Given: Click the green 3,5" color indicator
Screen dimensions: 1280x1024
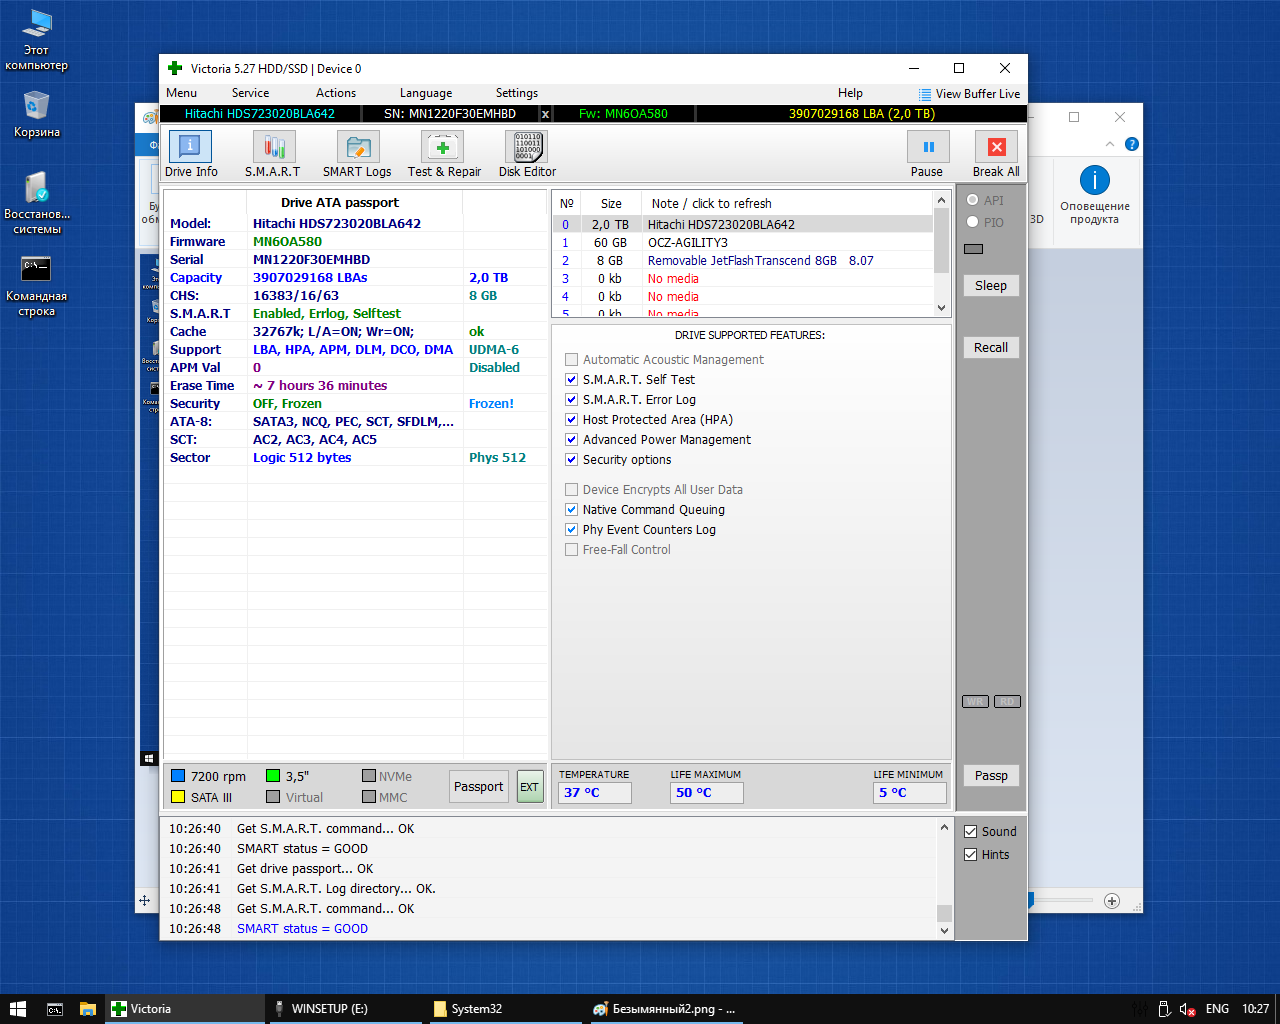Looking at the screenshot, I should 273,776.
